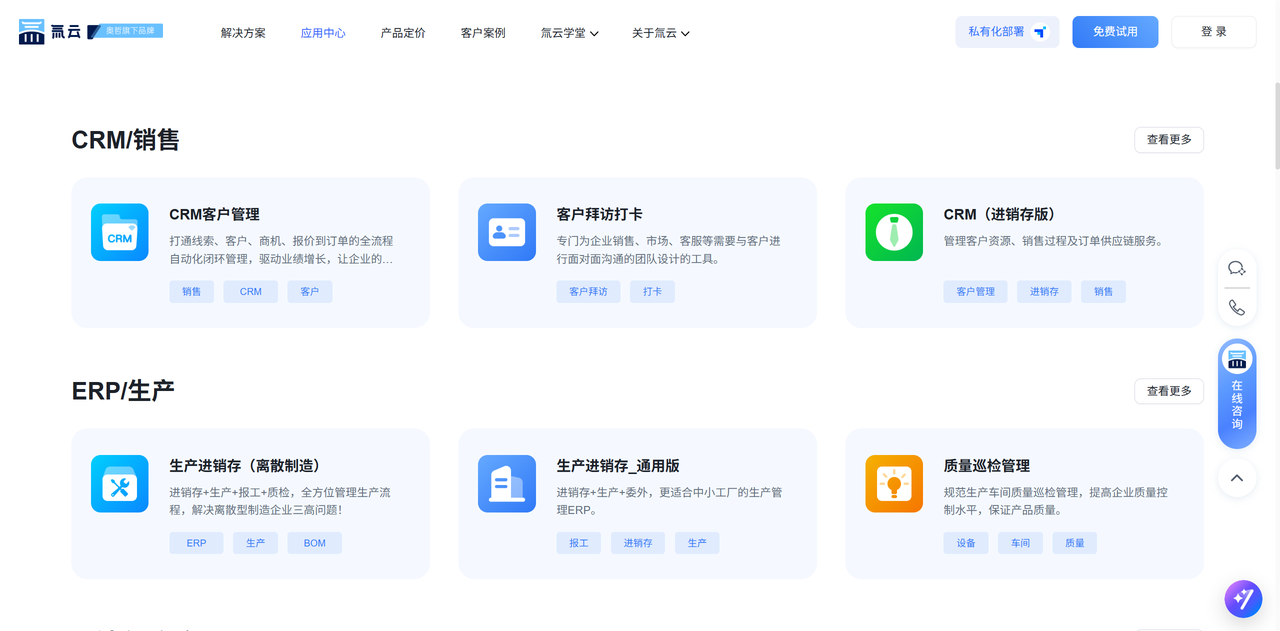Click the 免费试用 button
This screenshot has width=1280, height=631.
click(1115, 32)
